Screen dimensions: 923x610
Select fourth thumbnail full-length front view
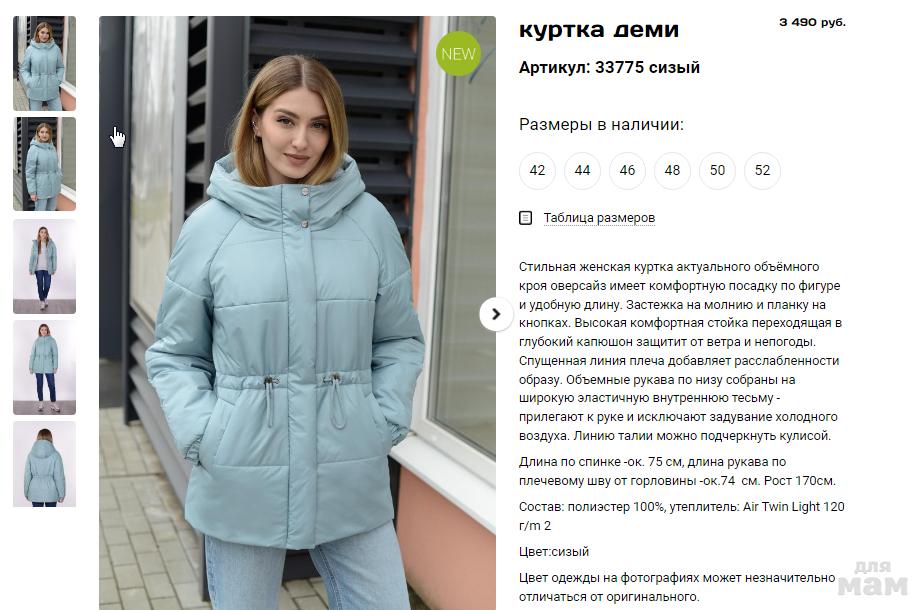pos(45,367)
